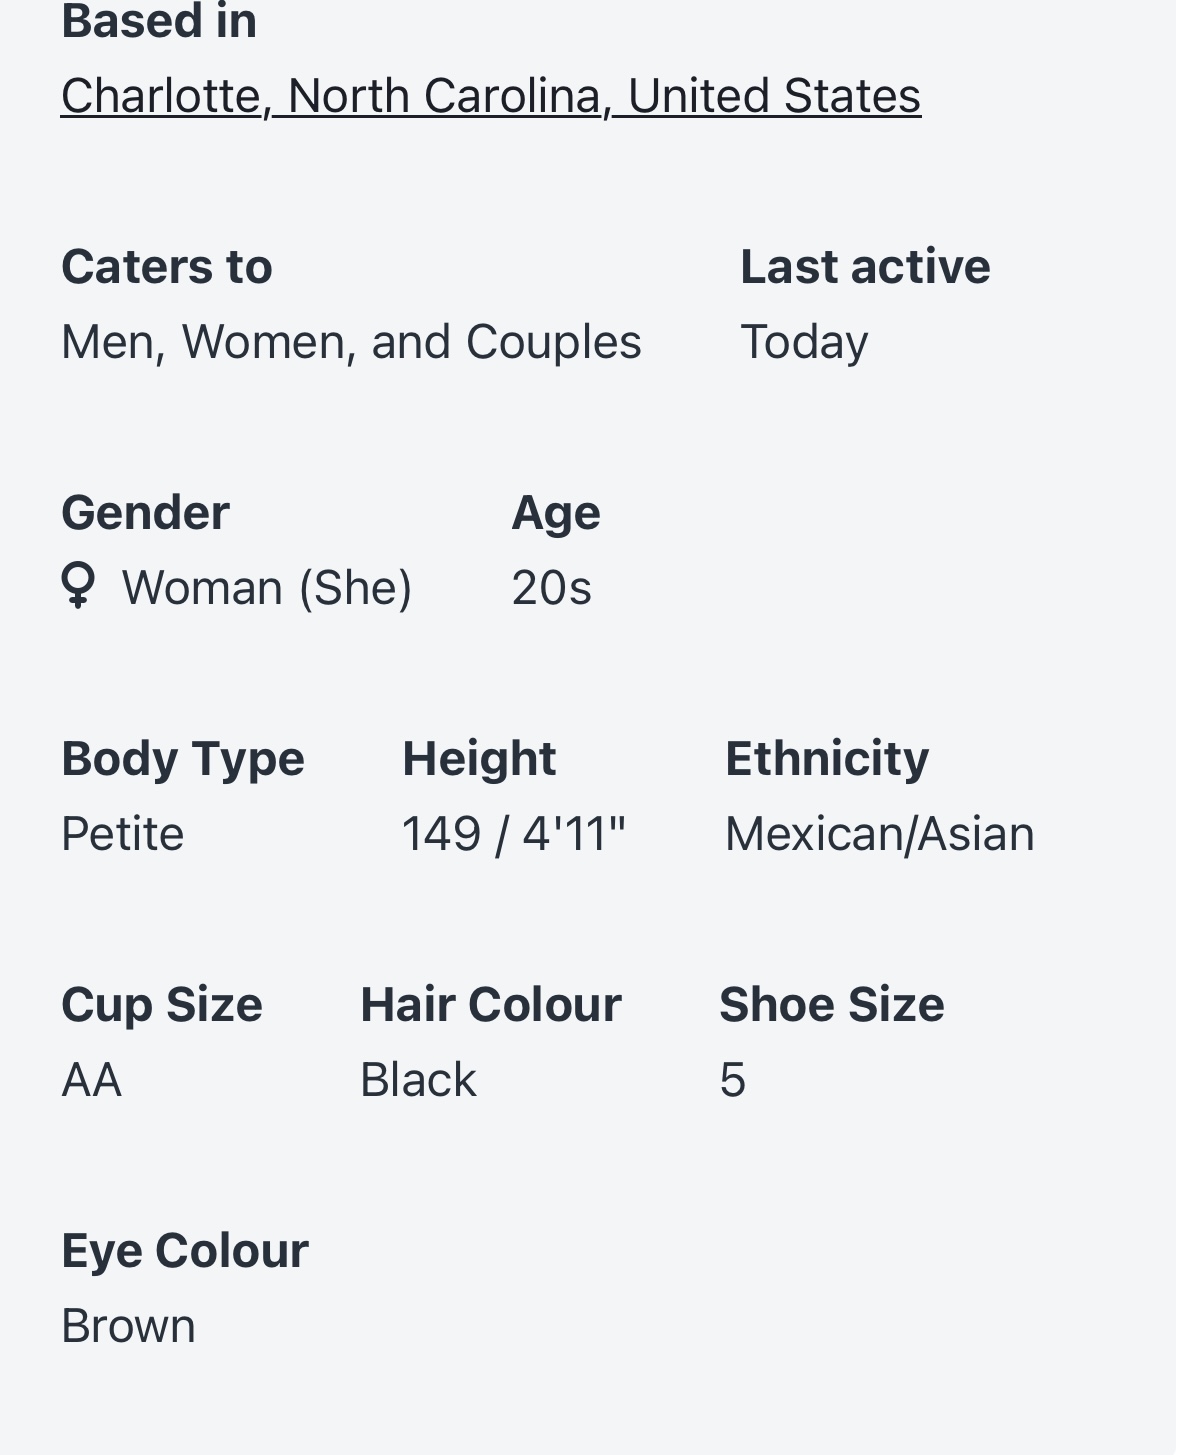The image size is (1196, 1455).
Task: Click the 'Gender' label
Action: point(145,513)
